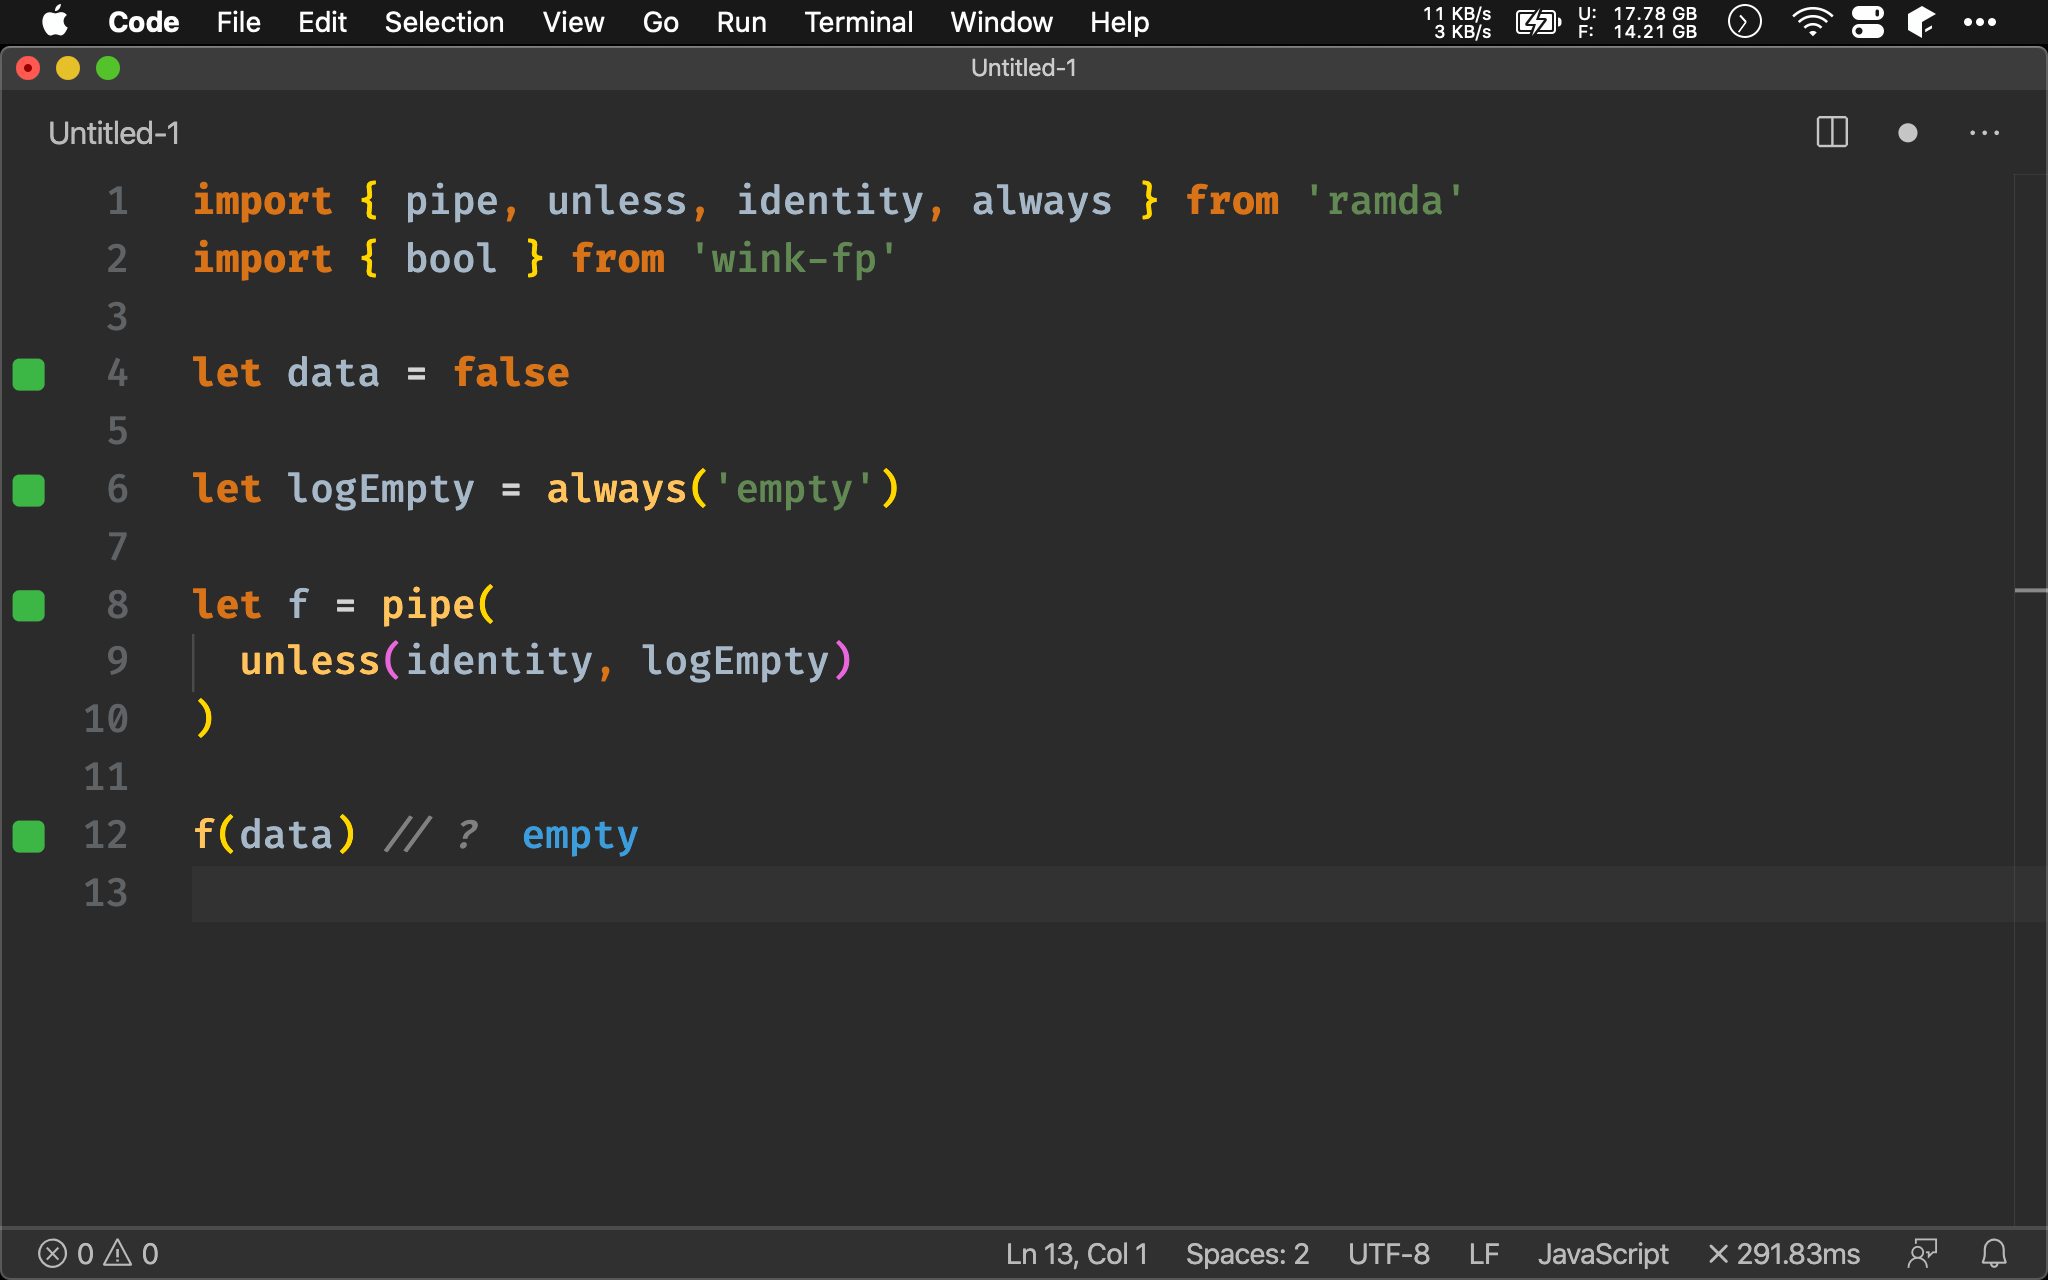Screen dimensions: 2048x1280
Task: Open the File menu
Action: [238, 22]
